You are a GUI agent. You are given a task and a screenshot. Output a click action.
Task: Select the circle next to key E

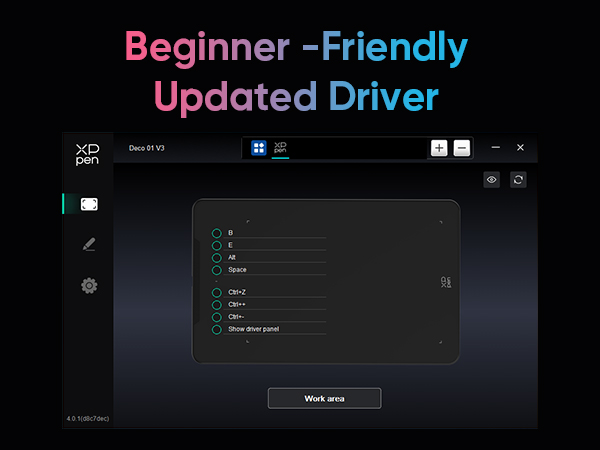(x=216, y=245)
